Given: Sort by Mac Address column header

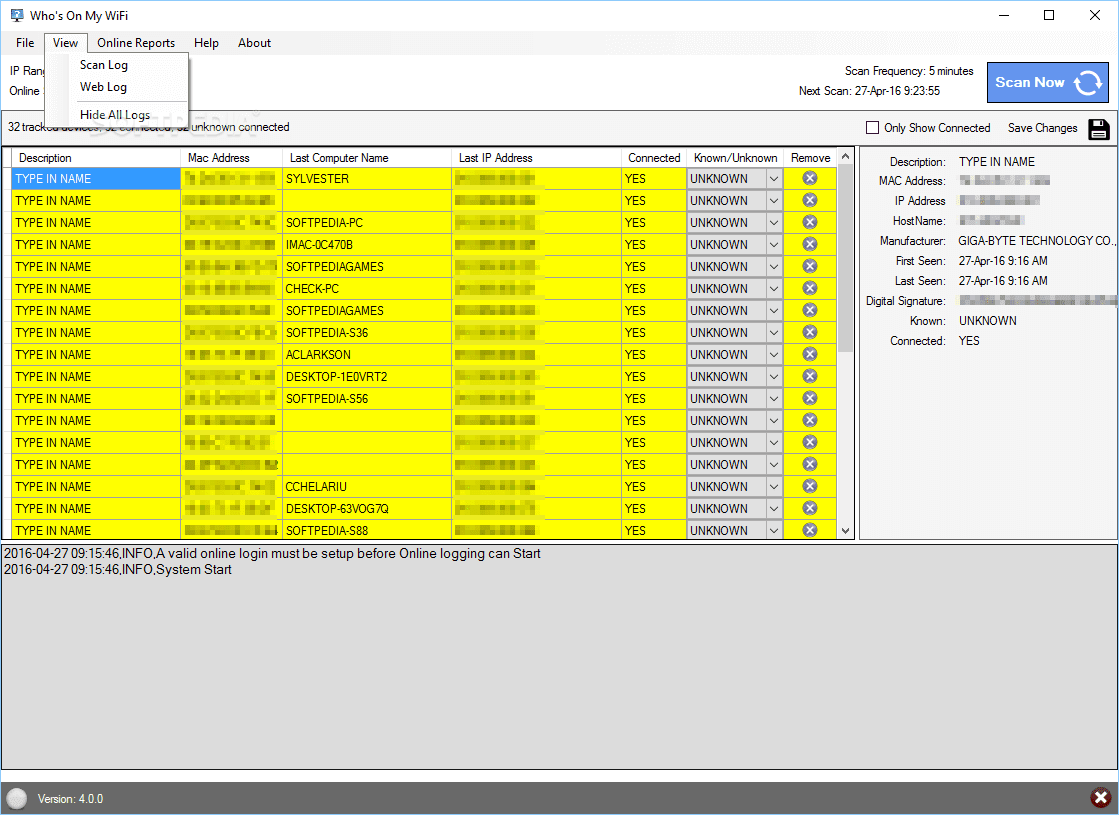Looking at the screenshot, I should point(231,158).
